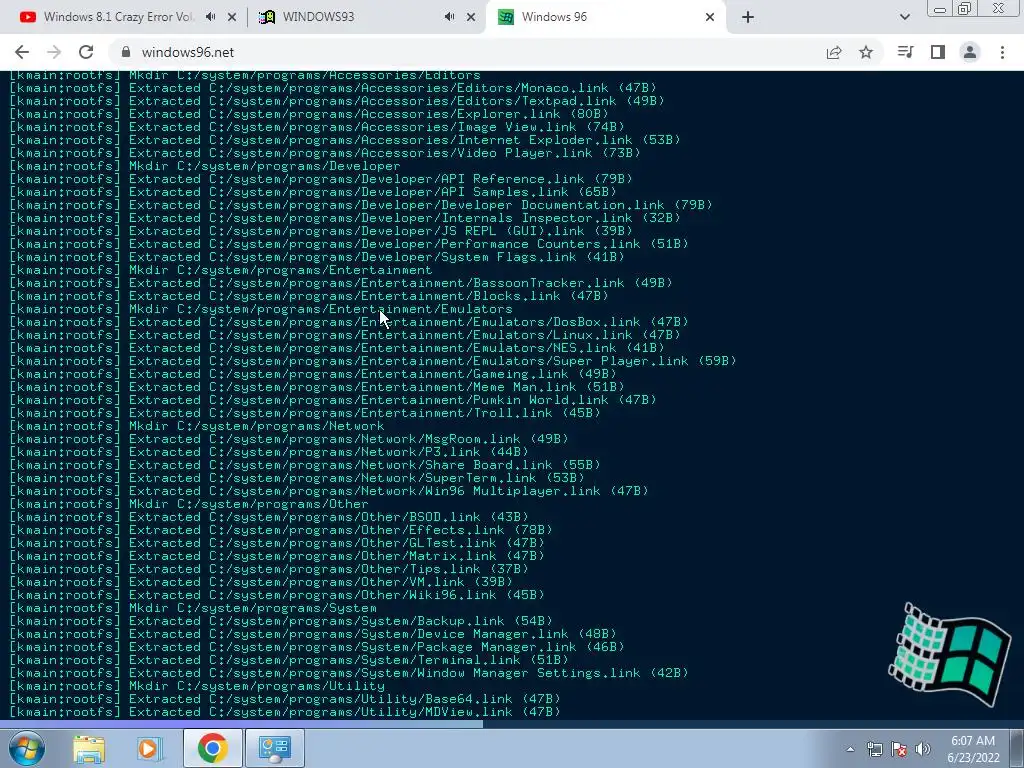
Task: Click the Textpad.link extracted line
Action: point(337,101)
